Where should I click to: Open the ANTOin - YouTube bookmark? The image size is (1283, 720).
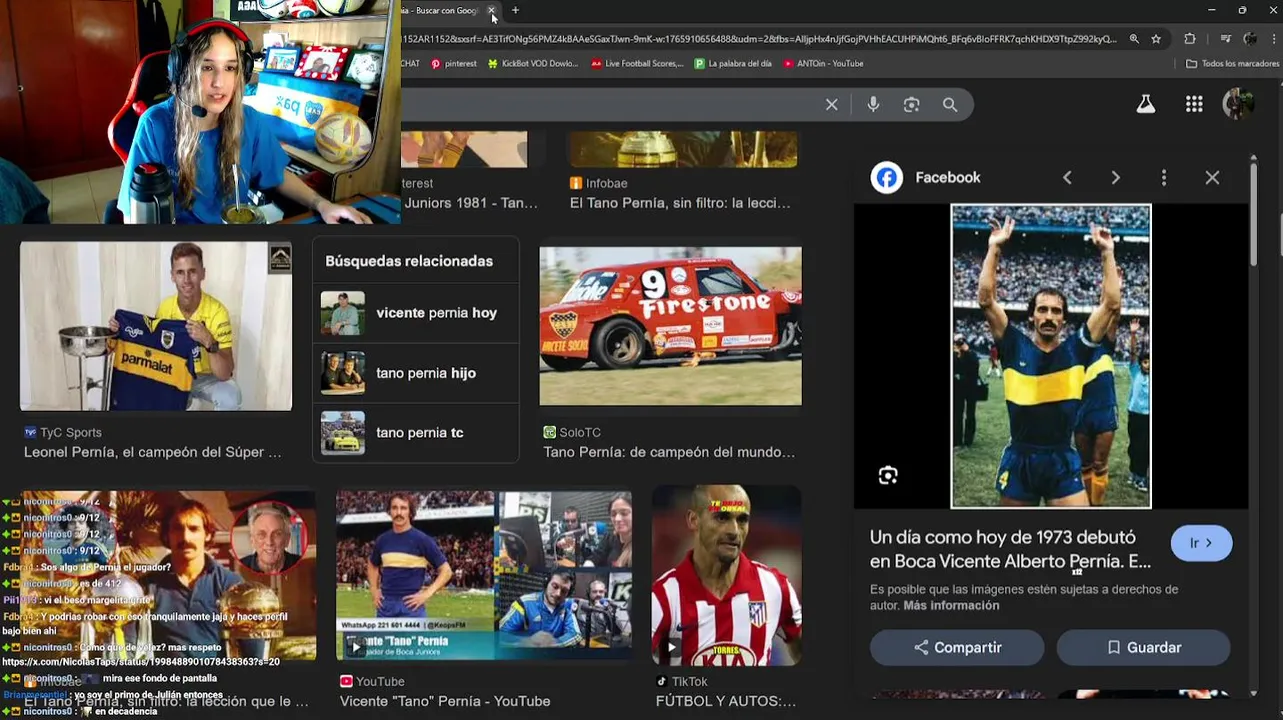click(823, 63)
